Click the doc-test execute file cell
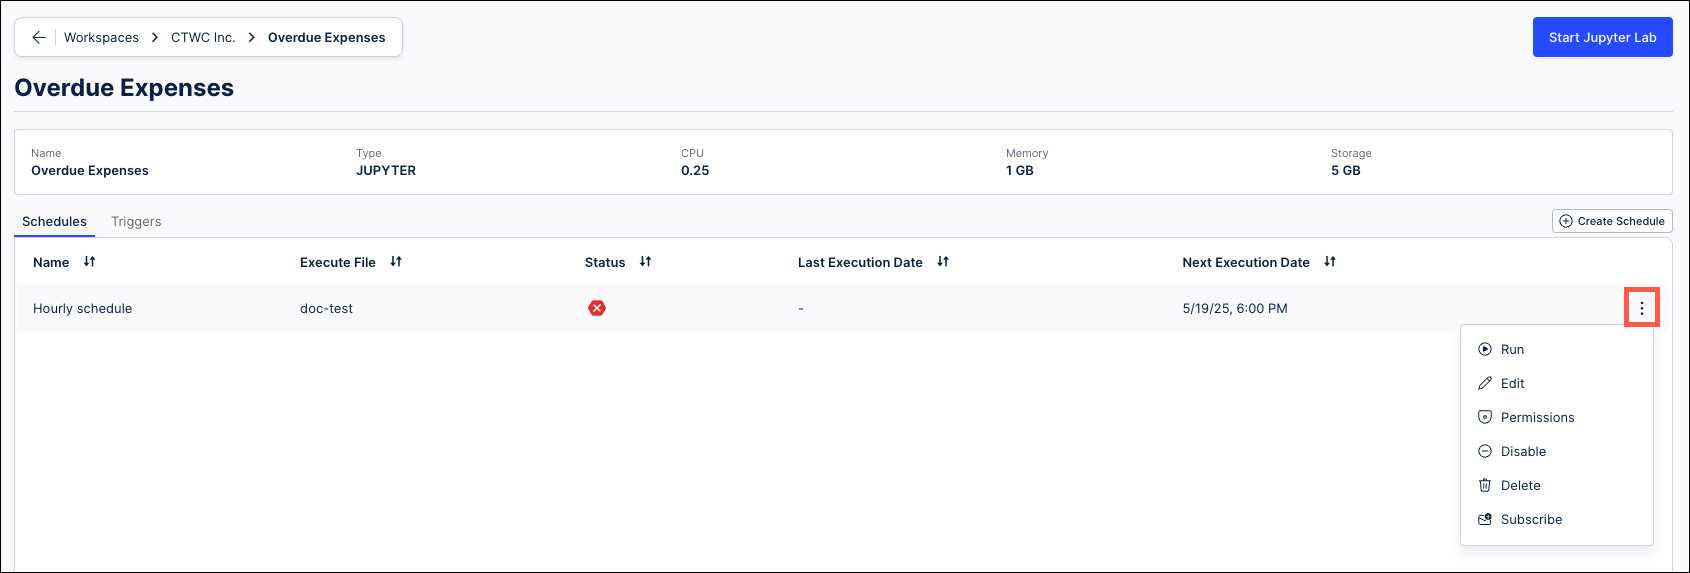 pyautogui.click(x=326, y=308)
